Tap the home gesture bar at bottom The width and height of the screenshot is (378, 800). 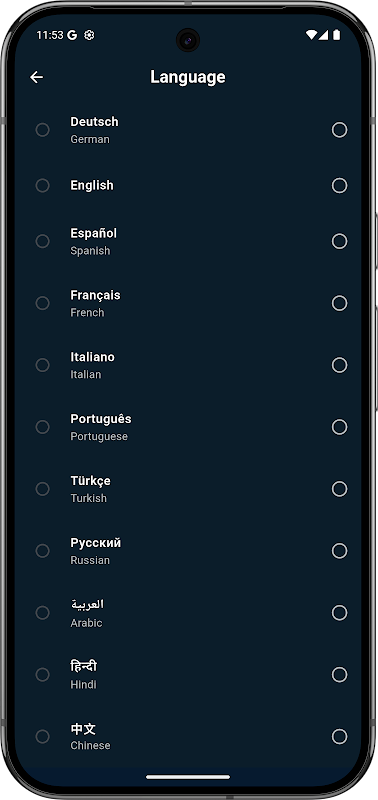point(188,777)
